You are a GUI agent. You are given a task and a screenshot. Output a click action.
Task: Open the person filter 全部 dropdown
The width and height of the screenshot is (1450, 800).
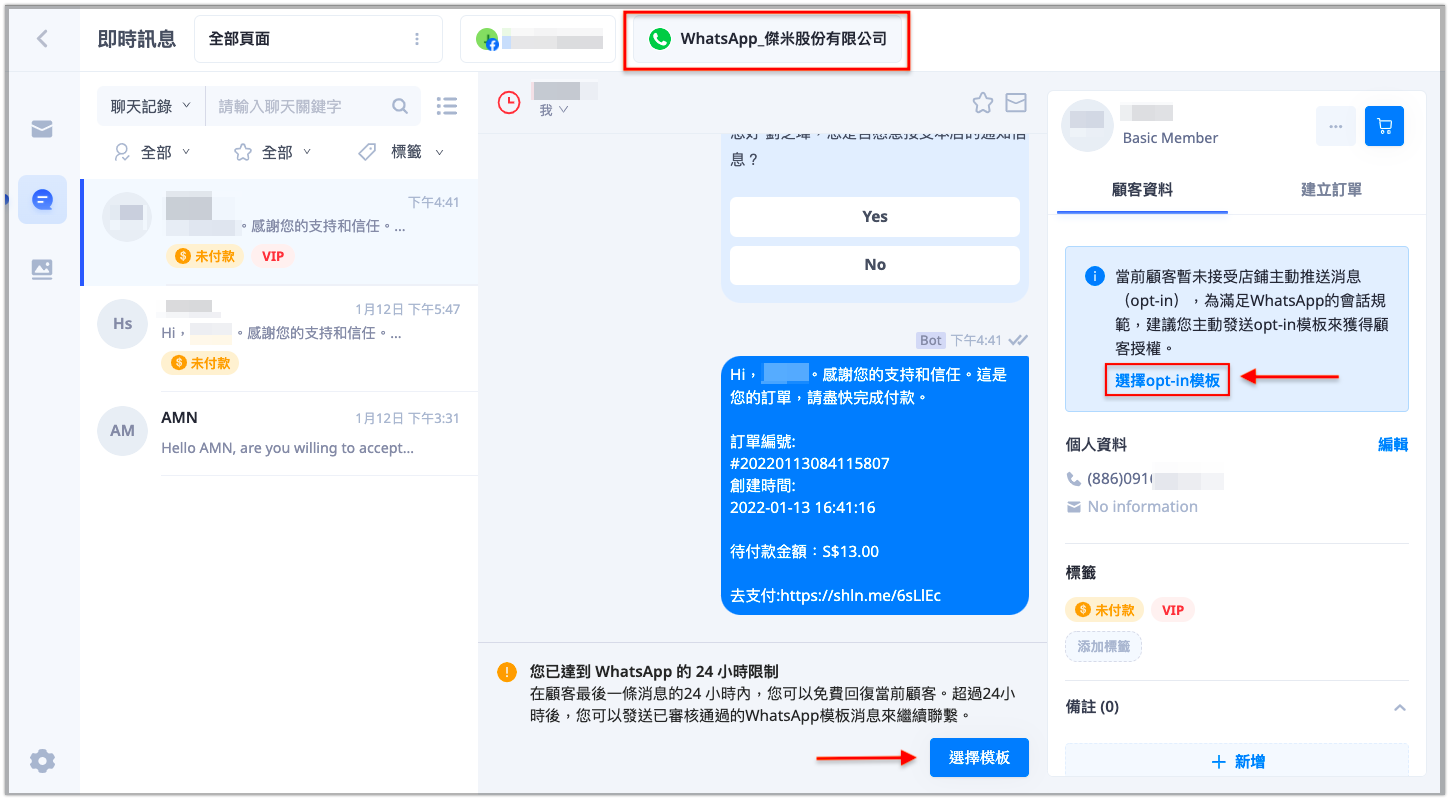[x=152, y=152]
